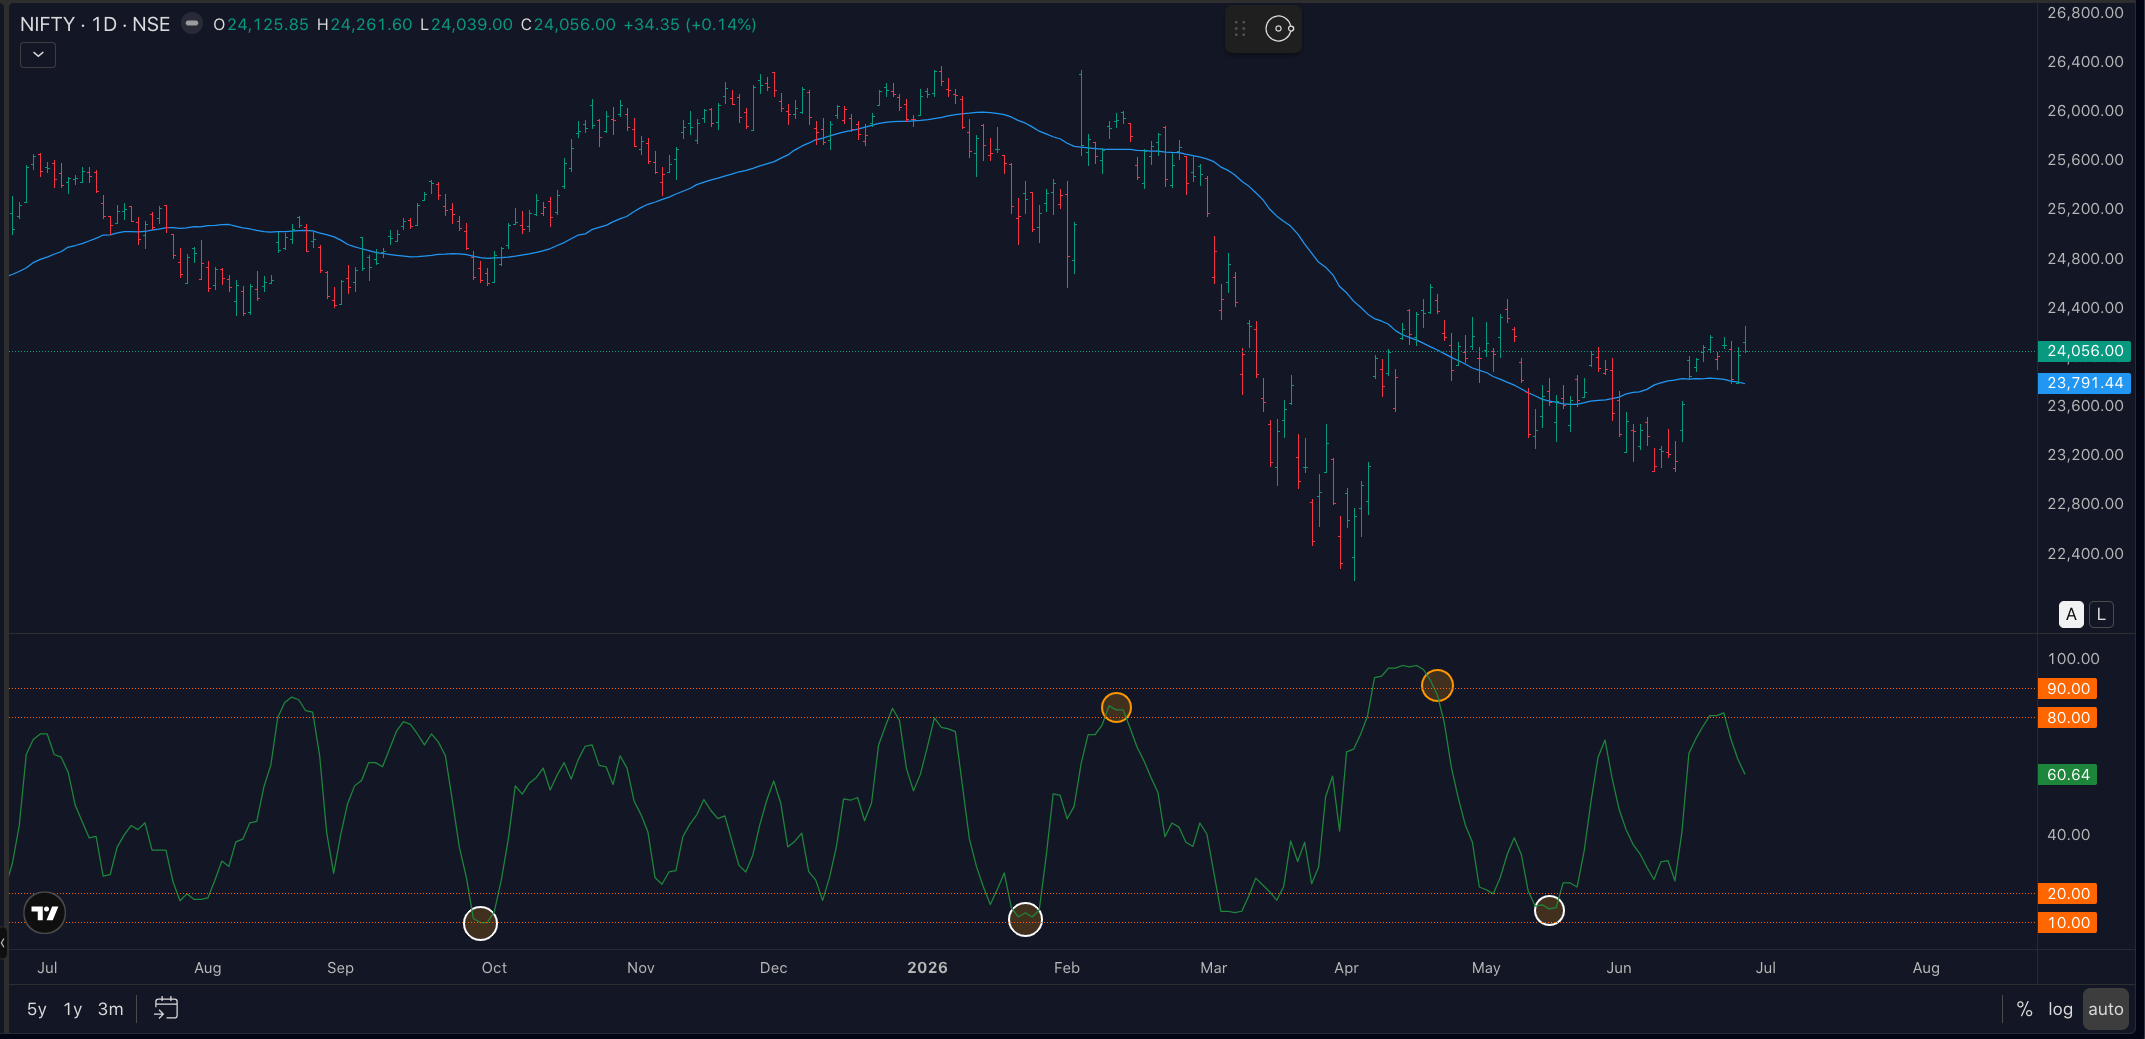Click the high value 24,261.60

point(371,24)
